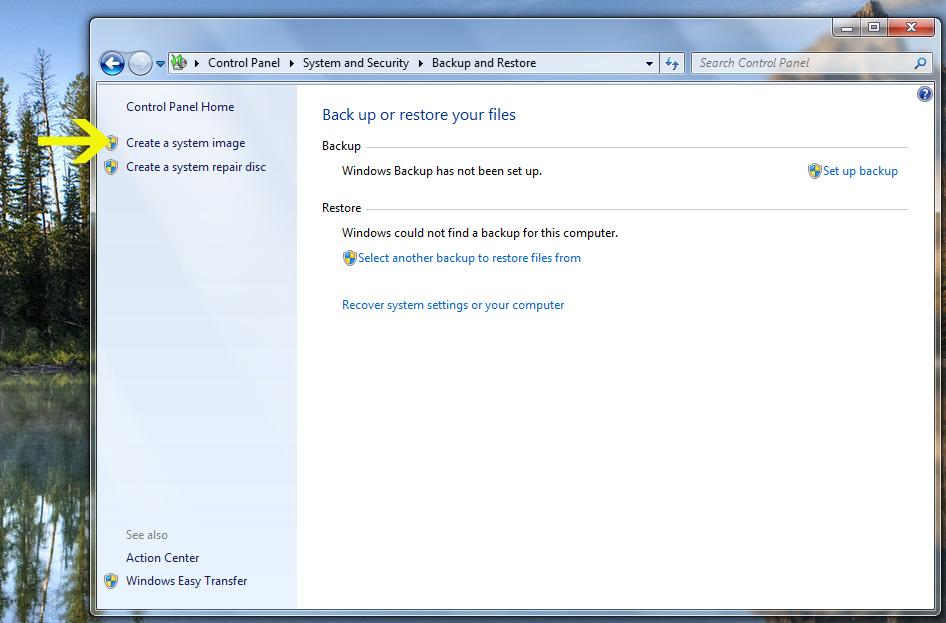
Task: Open the recent pages dropdown arrow
Action: [x=160, y=63]
